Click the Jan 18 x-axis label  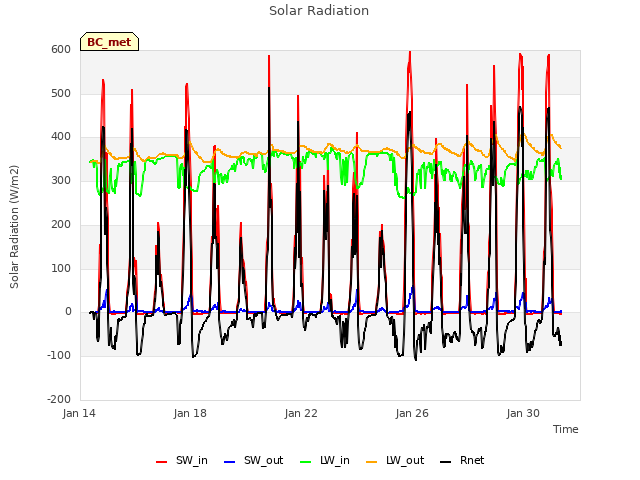click(x=190, y=413)
